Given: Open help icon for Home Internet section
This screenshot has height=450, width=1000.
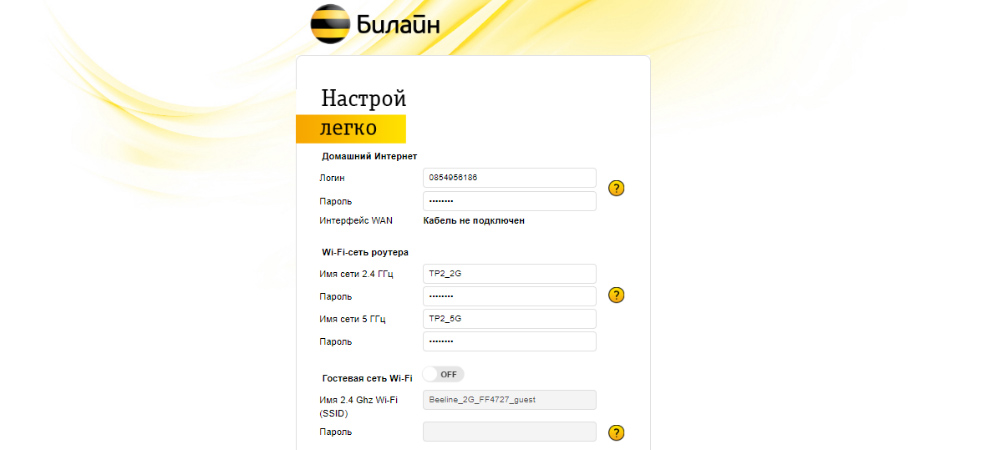Looking at the screenshot, I should (616, 189).
